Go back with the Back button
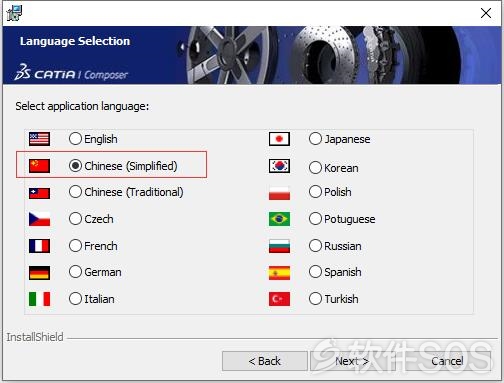 [265, 361]
